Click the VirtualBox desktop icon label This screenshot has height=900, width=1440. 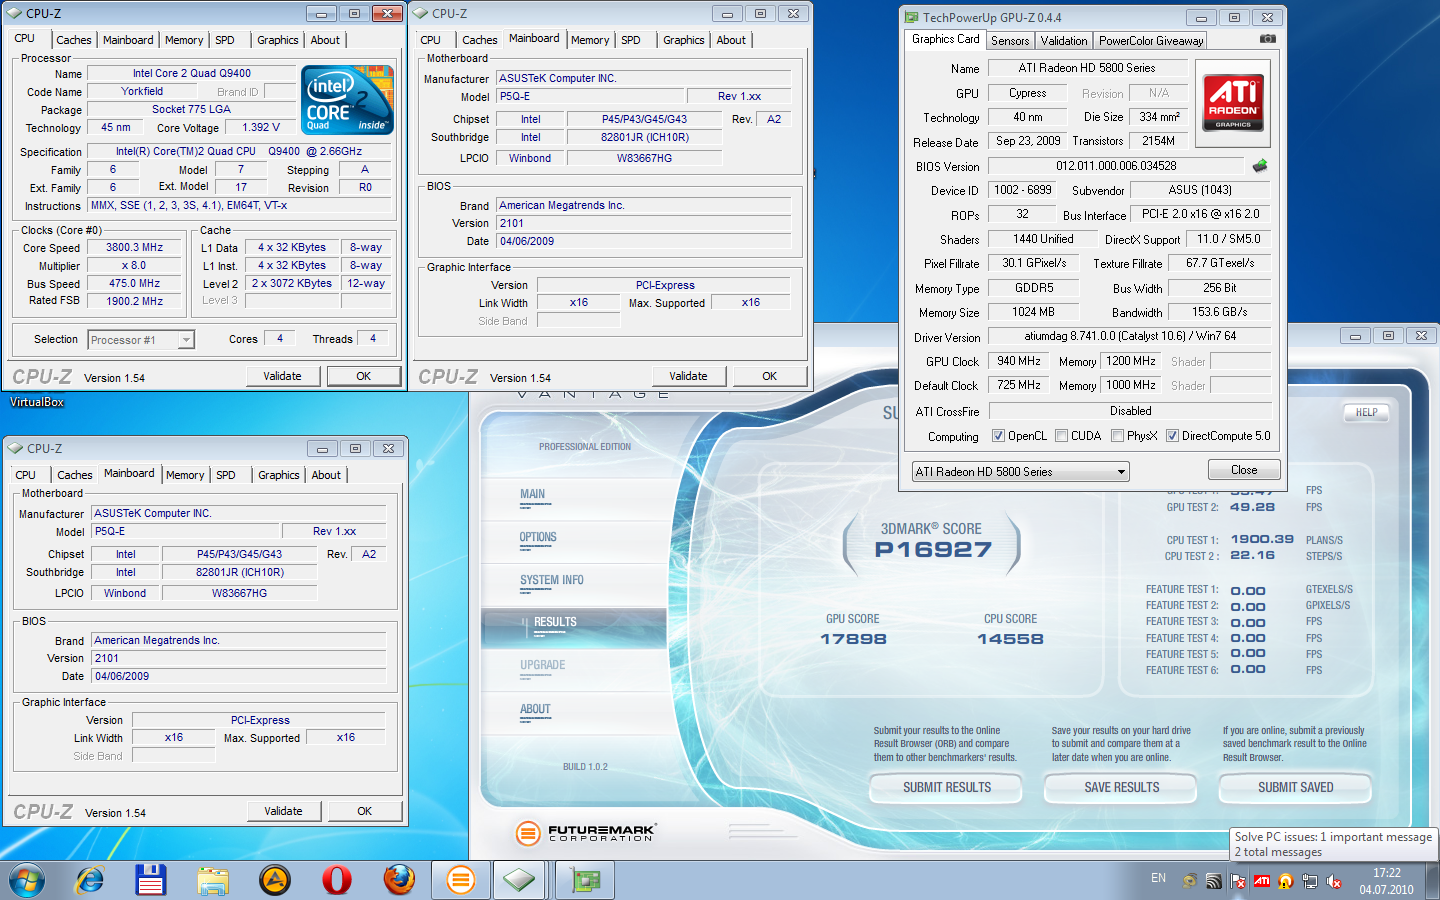click(x=37, y=402)
